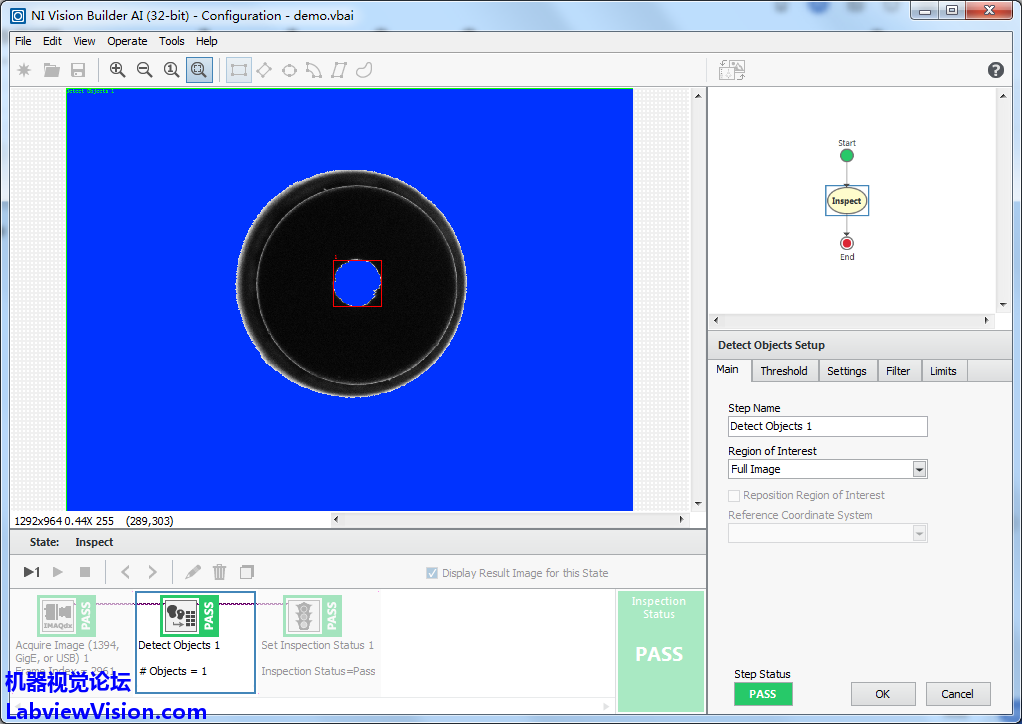Select the Set Inspection Status 1 step icon

pos(312,615)
